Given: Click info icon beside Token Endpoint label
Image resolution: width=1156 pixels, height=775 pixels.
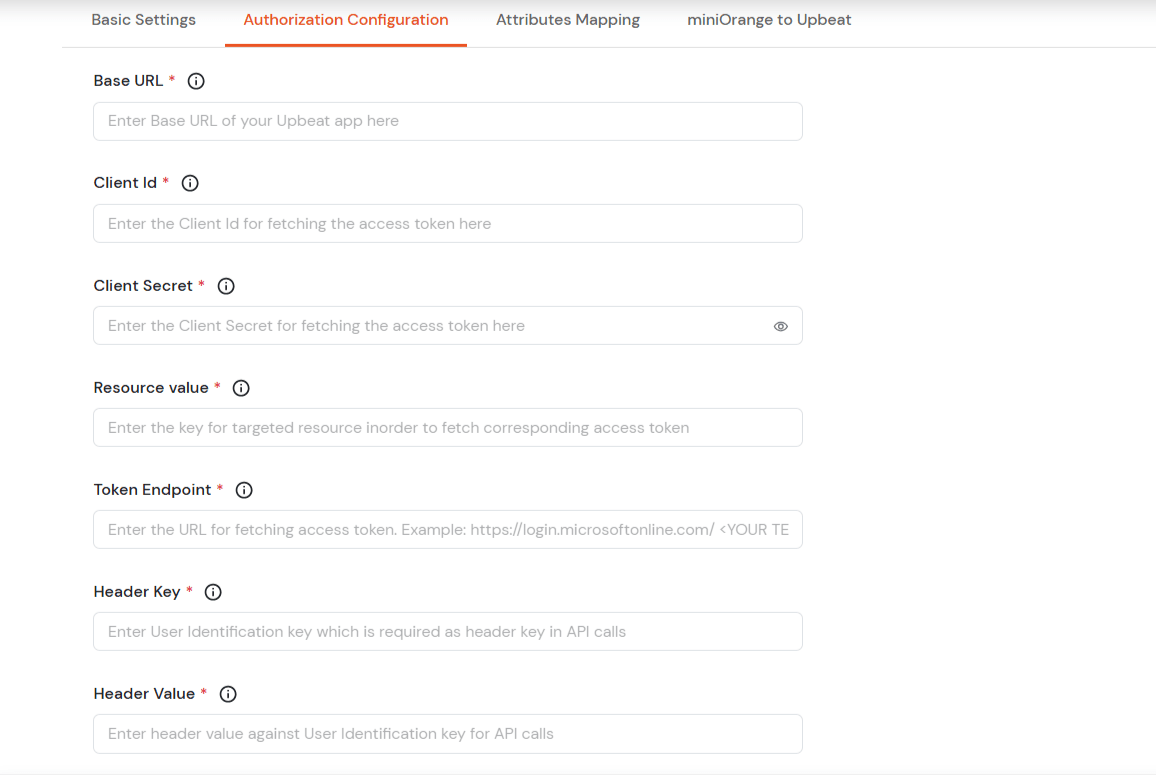Looking at the screenshot, I should pos(243,490).
